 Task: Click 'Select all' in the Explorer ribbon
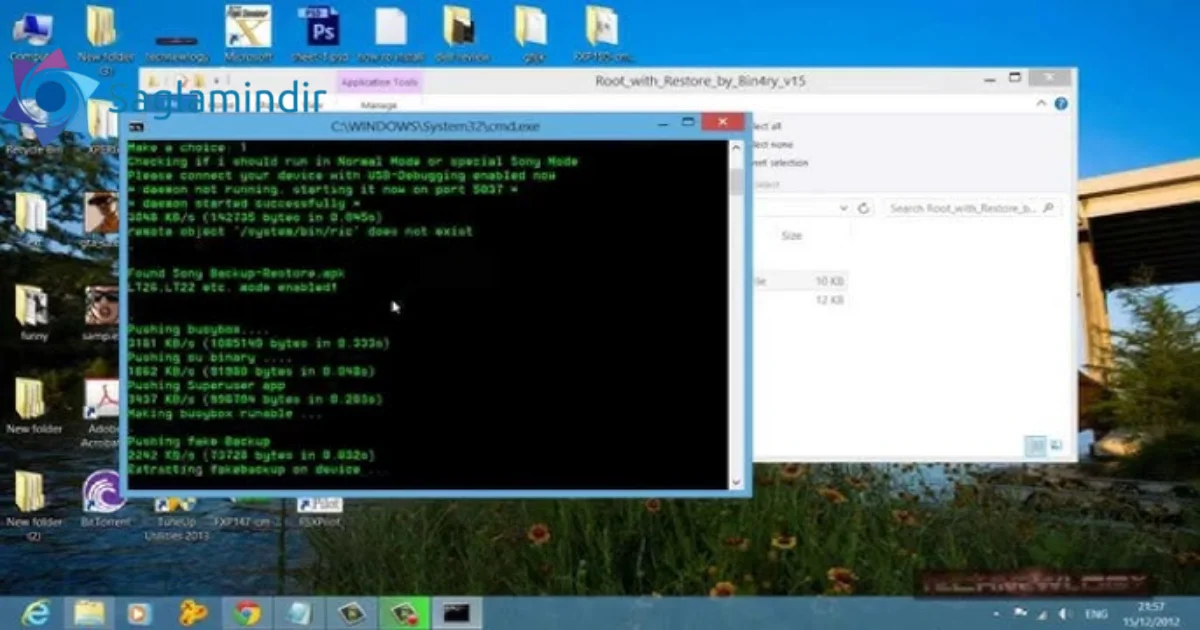coord(765,126)
